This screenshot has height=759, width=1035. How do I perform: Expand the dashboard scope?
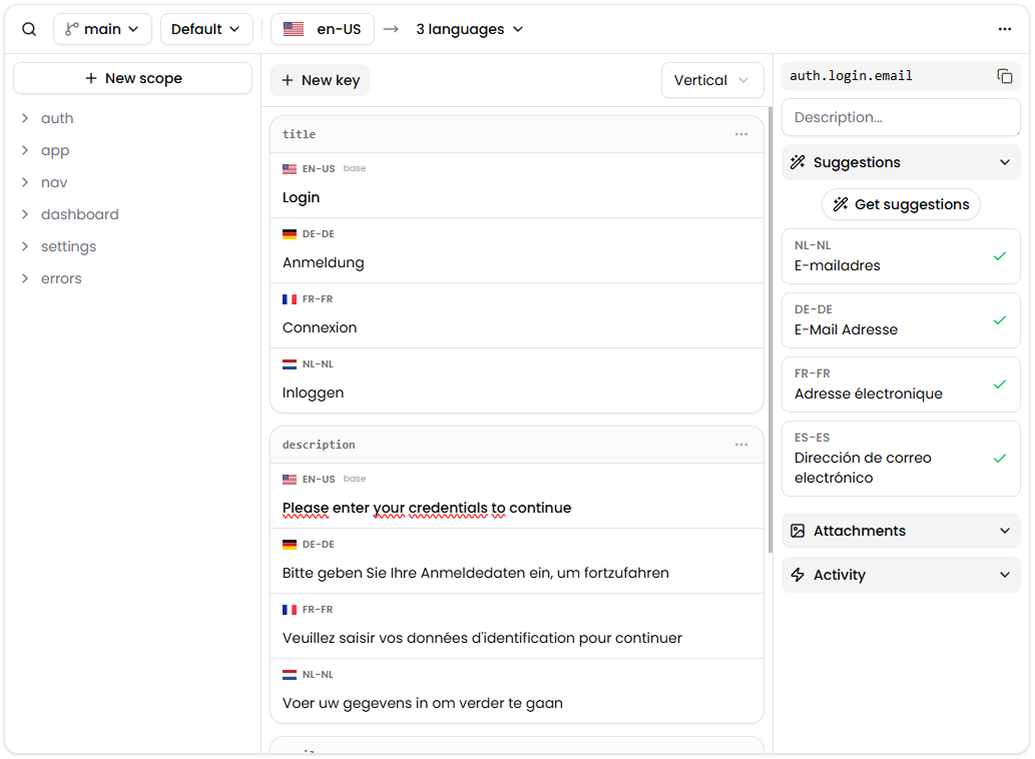(x=24, y=214)
